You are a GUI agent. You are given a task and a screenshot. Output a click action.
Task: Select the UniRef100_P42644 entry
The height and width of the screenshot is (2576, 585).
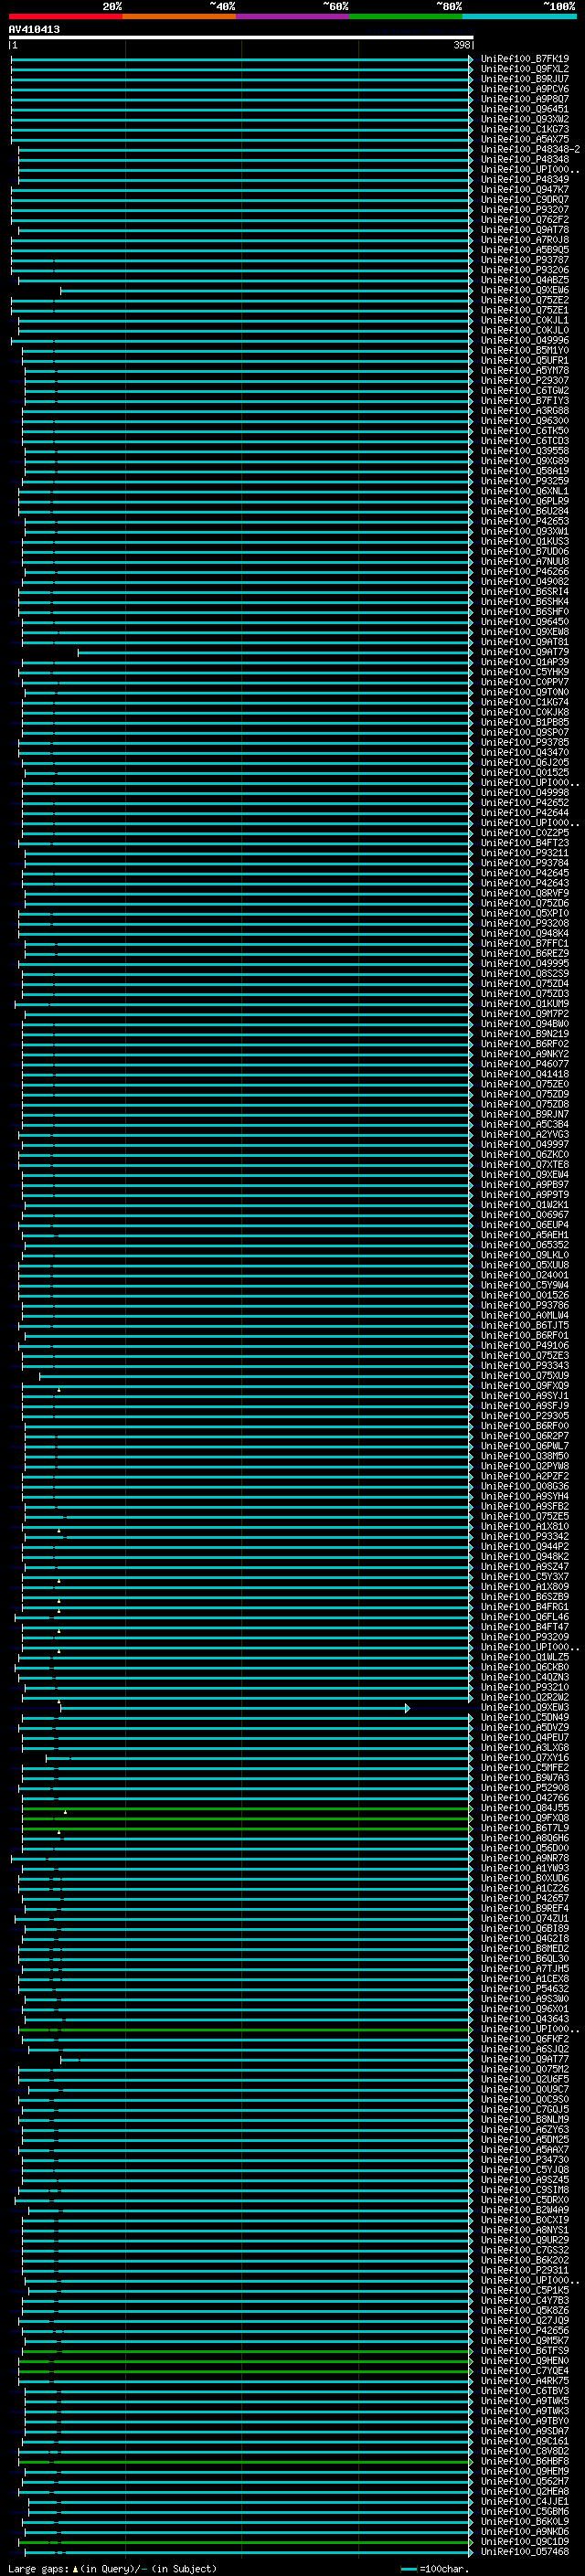point(525,813)
